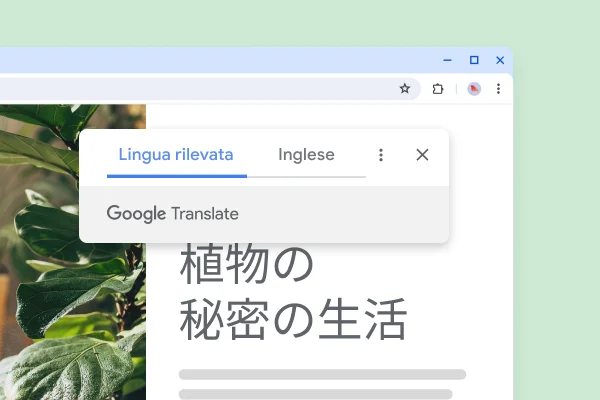This screenshot has width=600, height=400.
Task: Open the Extensions puzzle piece menu
Action: click(437, 89)
